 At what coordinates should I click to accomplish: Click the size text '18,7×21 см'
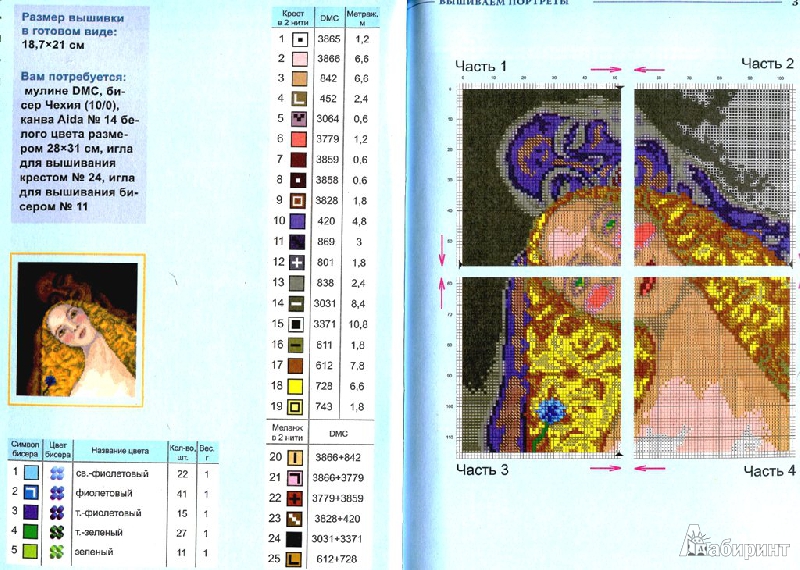point(53,45)
